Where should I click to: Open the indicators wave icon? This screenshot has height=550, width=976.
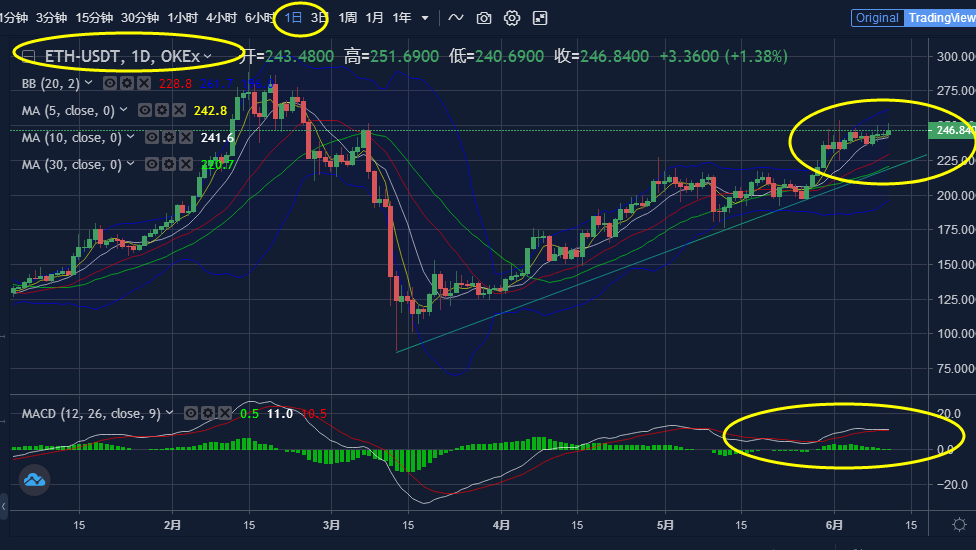click(x=456, y=17)
